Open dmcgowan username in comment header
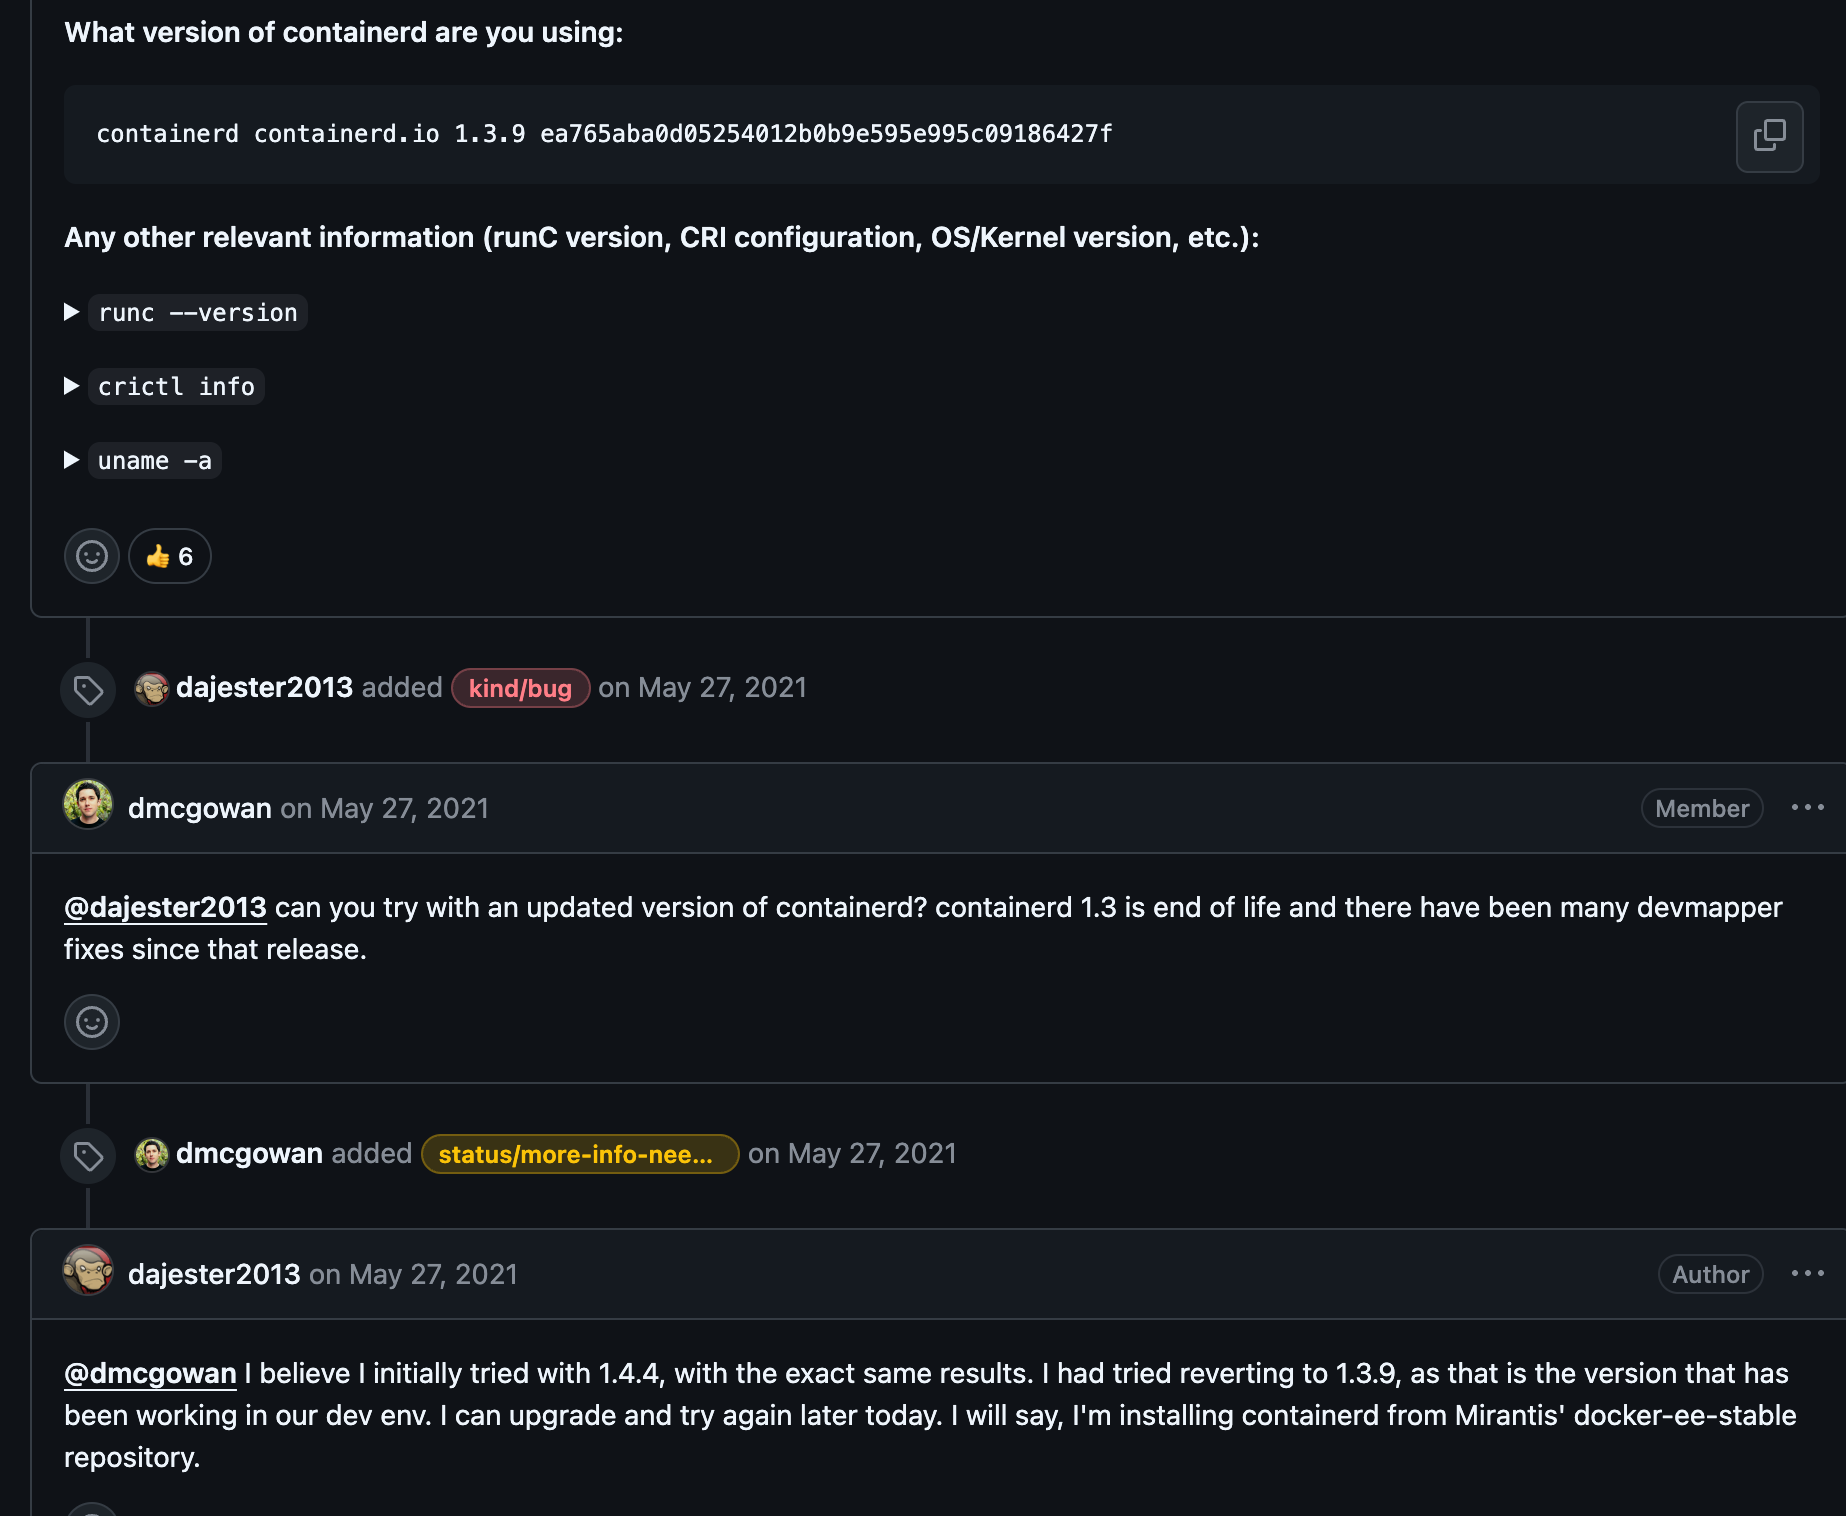Screen dimensions: 1846x1516 click(200, 808)
